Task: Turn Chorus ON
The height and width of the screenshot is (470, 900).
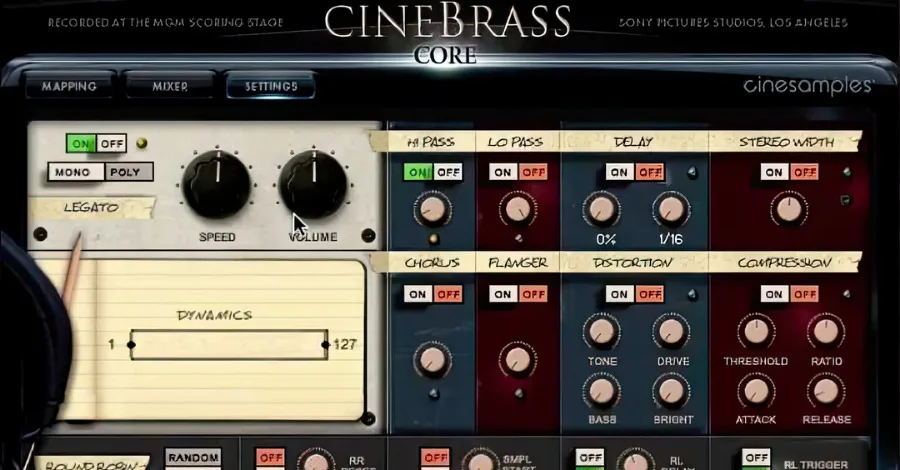Action: [x=418, y=294]
